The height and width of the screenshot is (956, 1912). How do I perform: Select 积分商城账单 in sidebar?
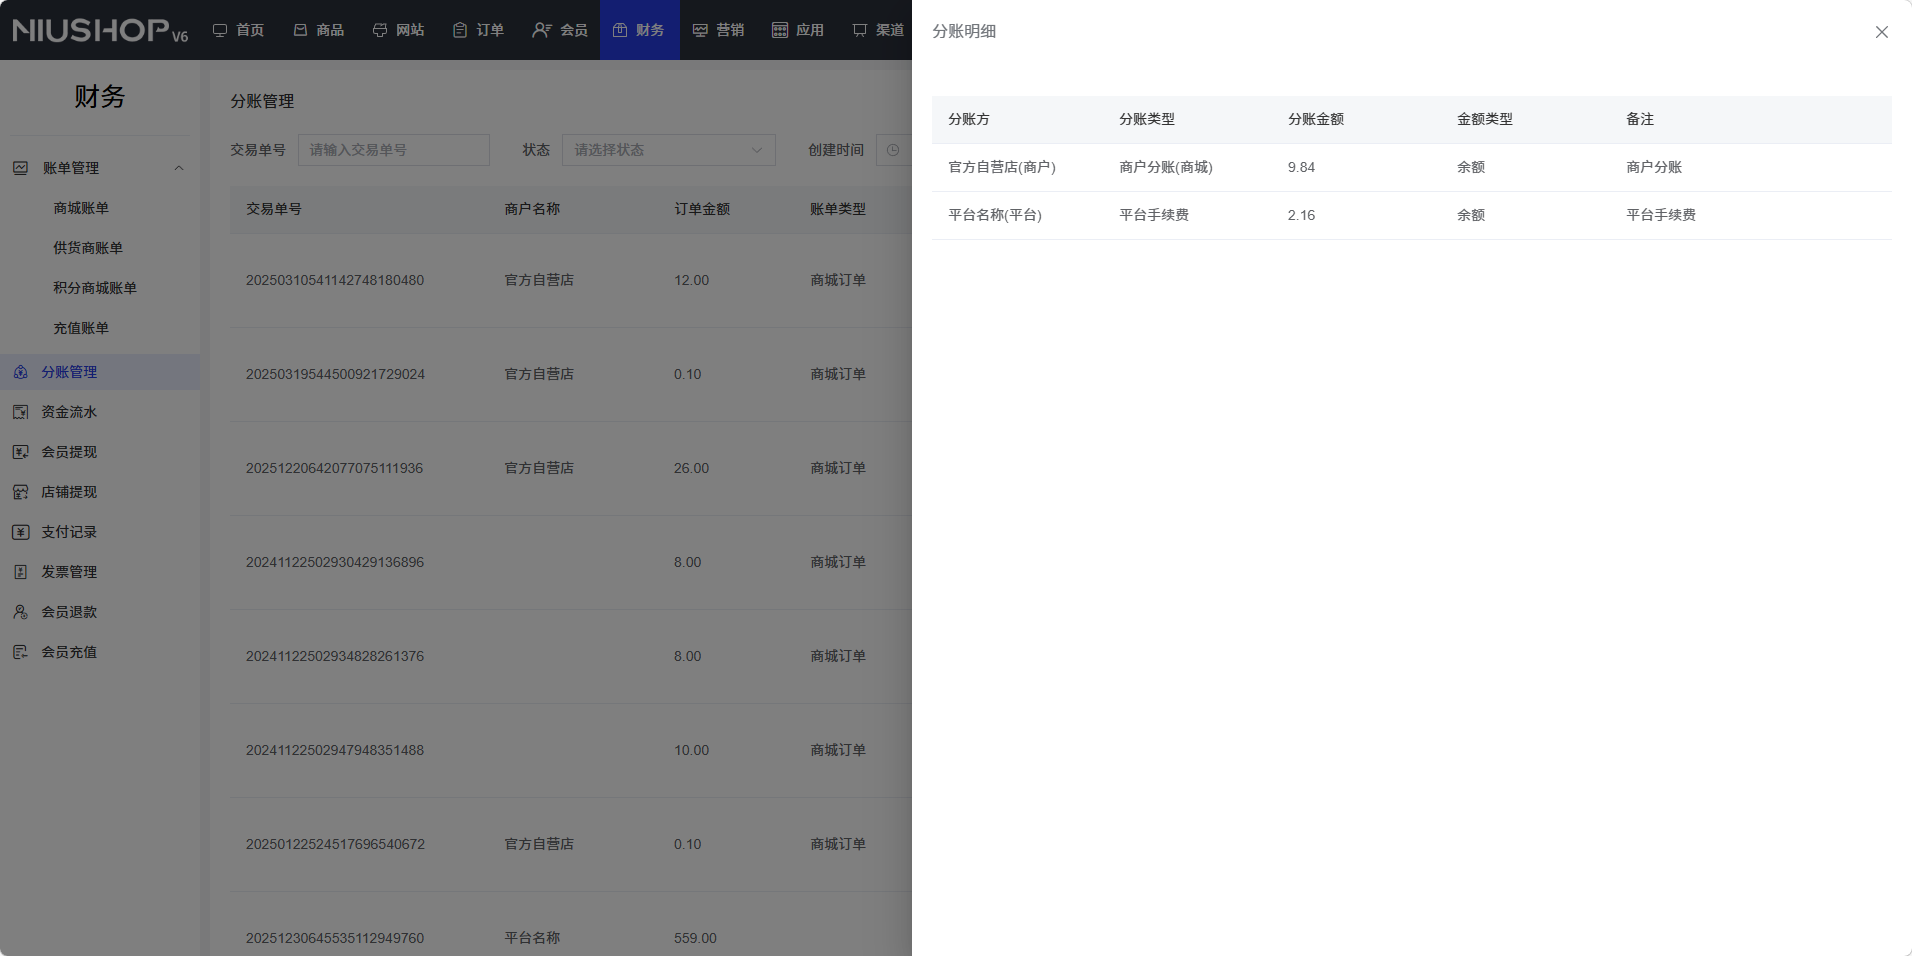click(x=95, y=288)
